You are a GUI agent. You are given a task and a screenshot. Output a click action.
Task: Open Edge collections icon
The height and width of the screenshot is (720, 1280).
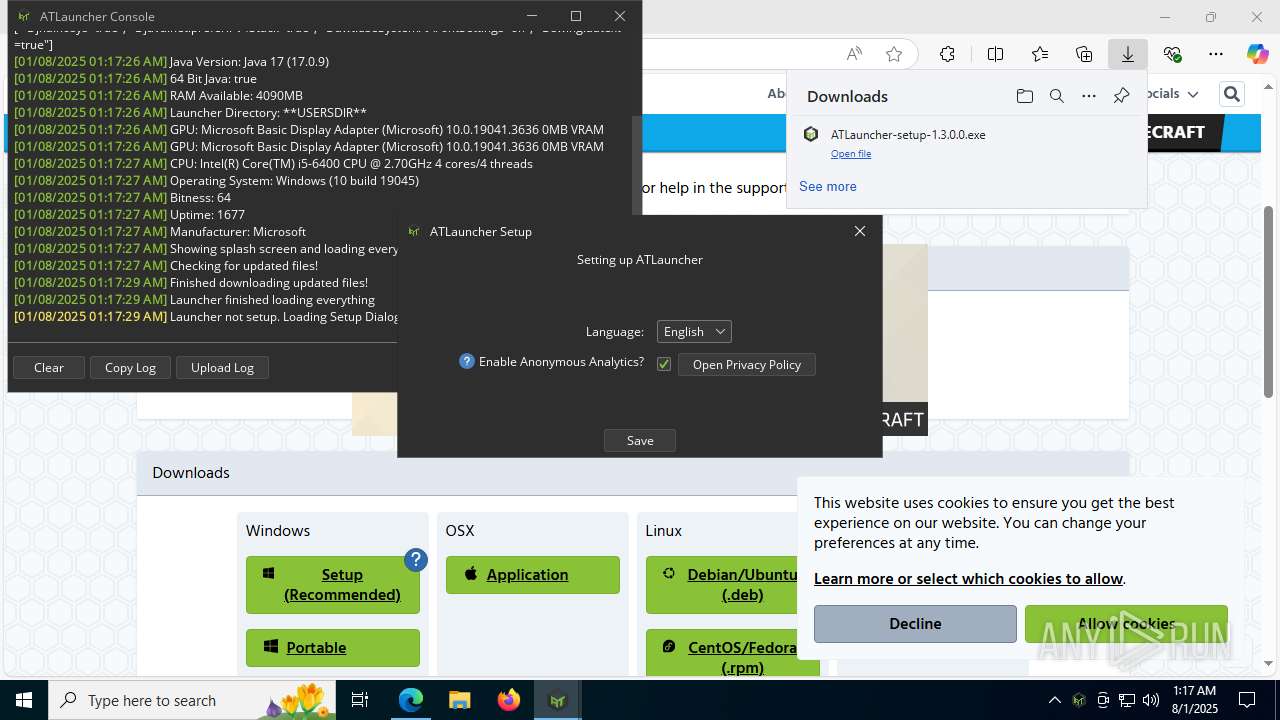point(1084,54)
